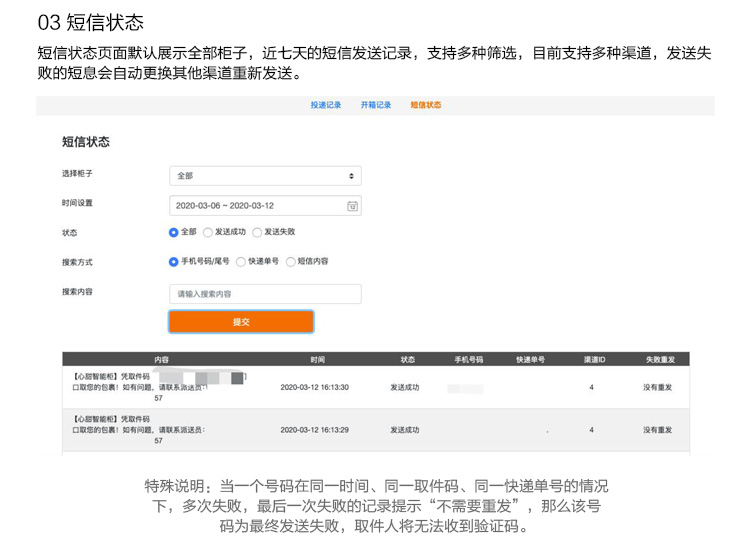The height and width of the screenshot is (557, 750).
Task: Select the row timestamped 2020-03-12 16:13:30
Action: (x=314, y=387)
